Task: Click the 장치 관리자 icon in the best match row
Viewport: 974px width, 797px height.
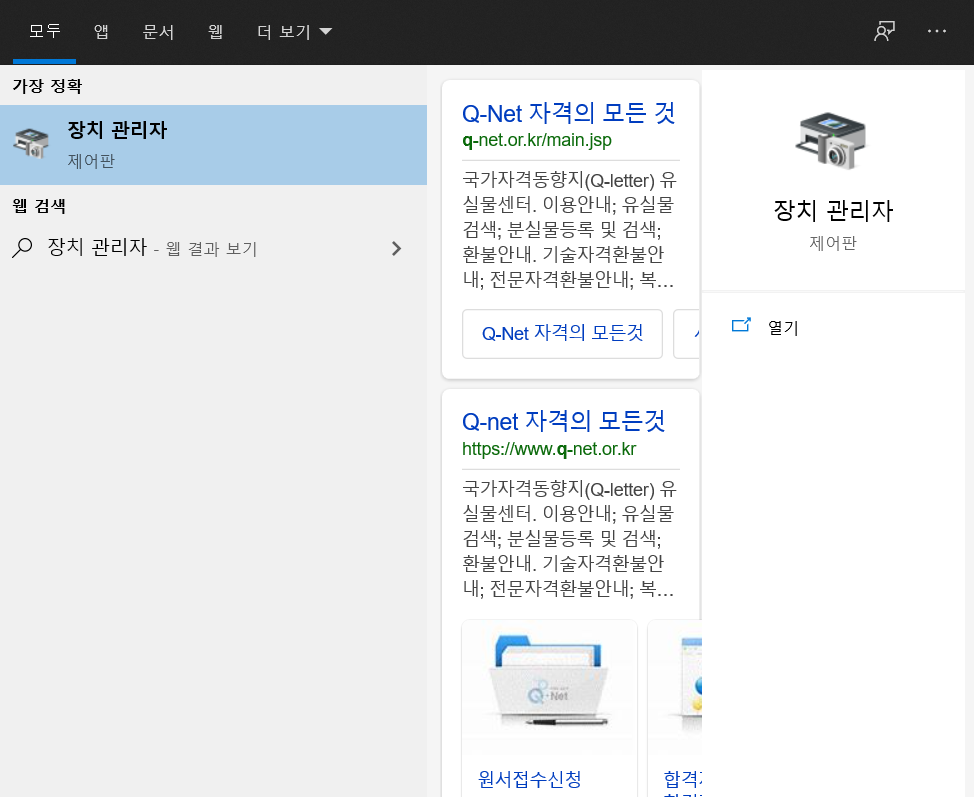Action: (x=31, y=143)
